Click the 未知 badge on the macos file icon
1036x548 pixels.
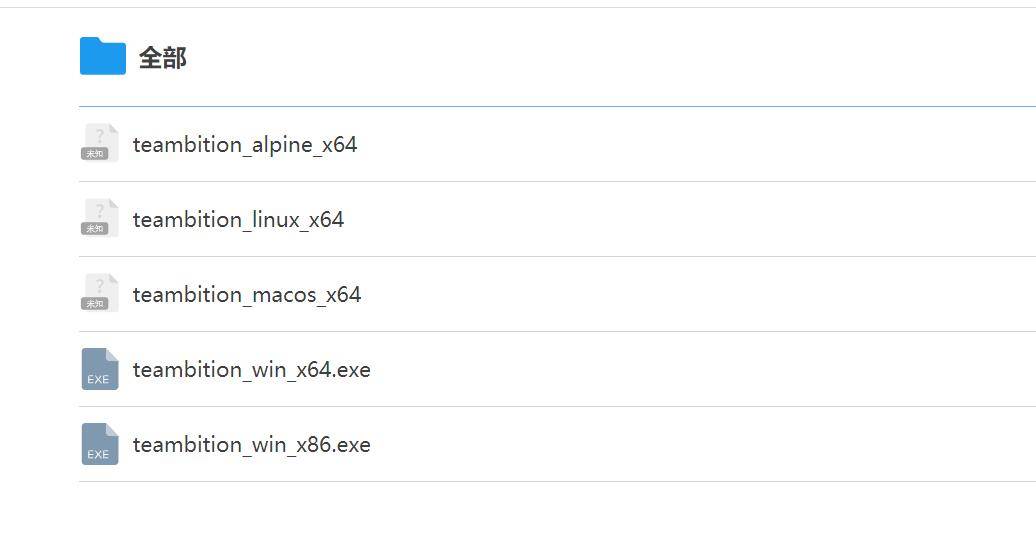(x=94, y=304)
